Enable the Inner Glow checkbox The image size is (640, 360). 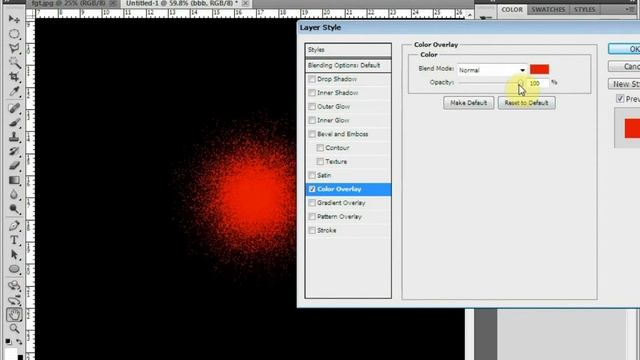(312, 120)
